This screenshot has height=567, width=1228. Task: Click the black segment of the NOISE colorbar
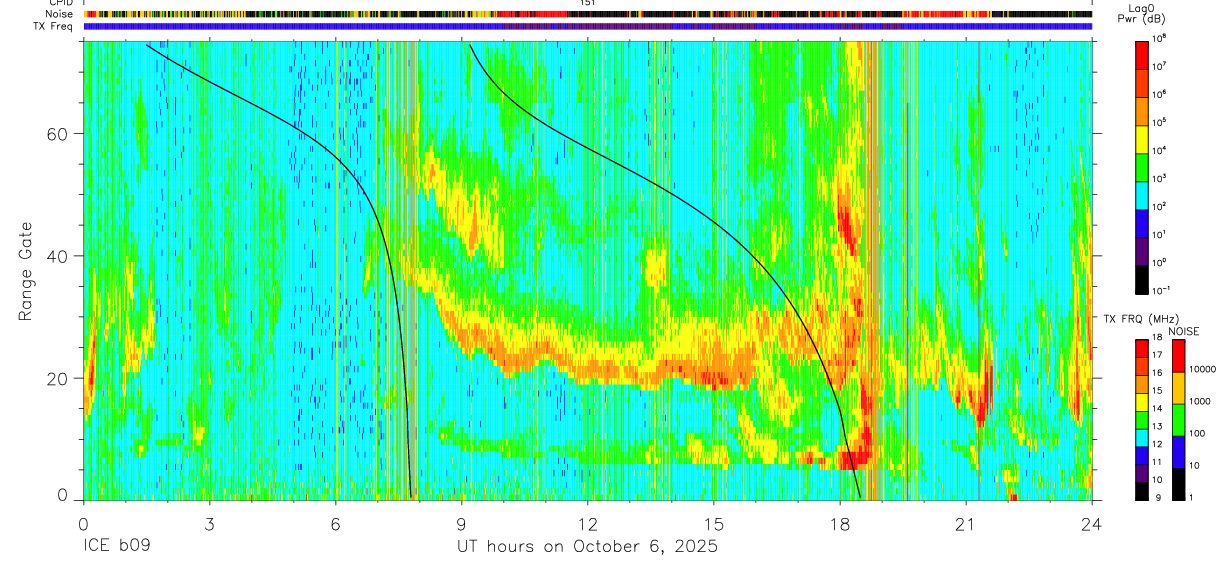tap(1178, 484)
